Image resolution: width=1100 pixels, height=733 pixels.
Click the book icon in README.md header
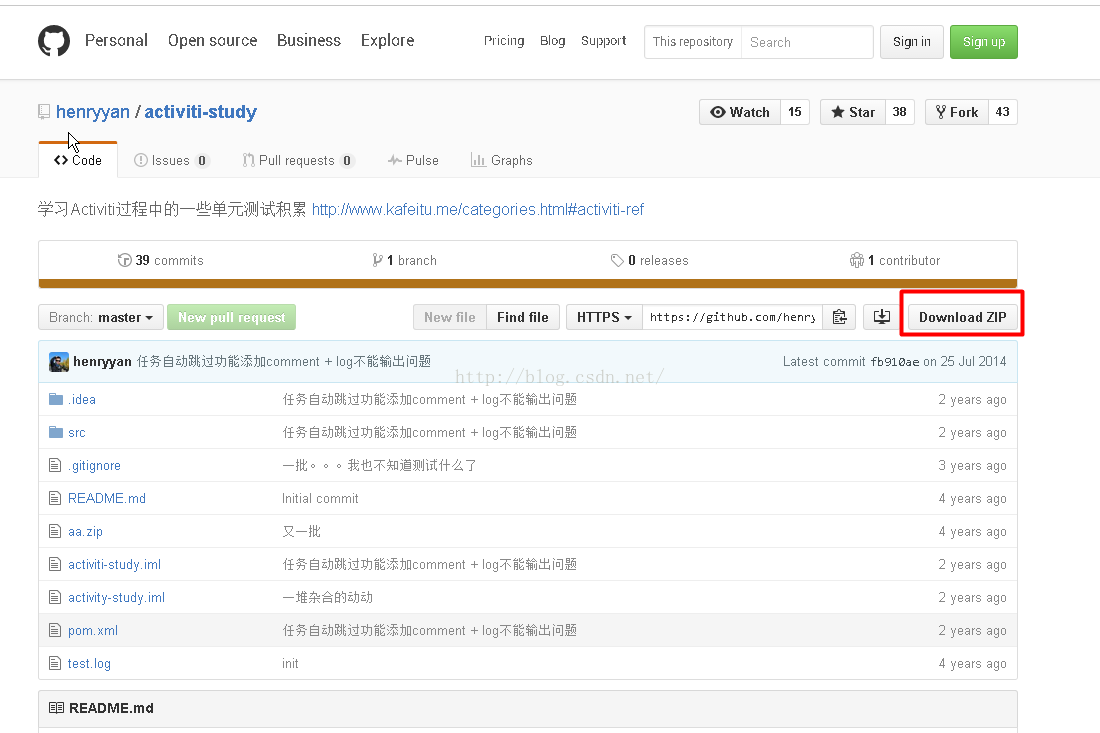(x=56, y=708)
